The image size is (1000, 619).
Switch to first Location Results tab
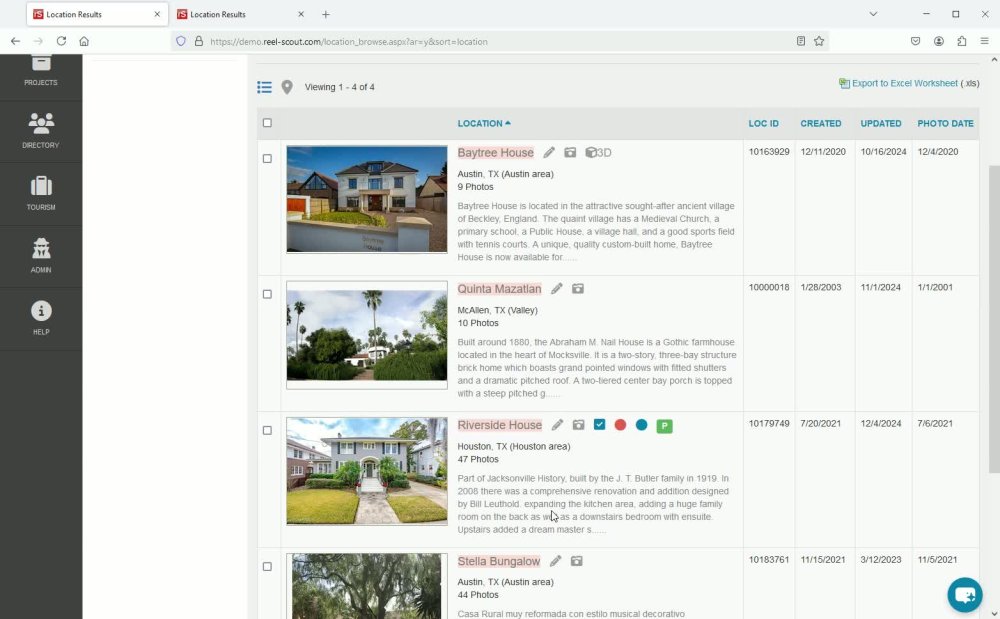(97, 14)
